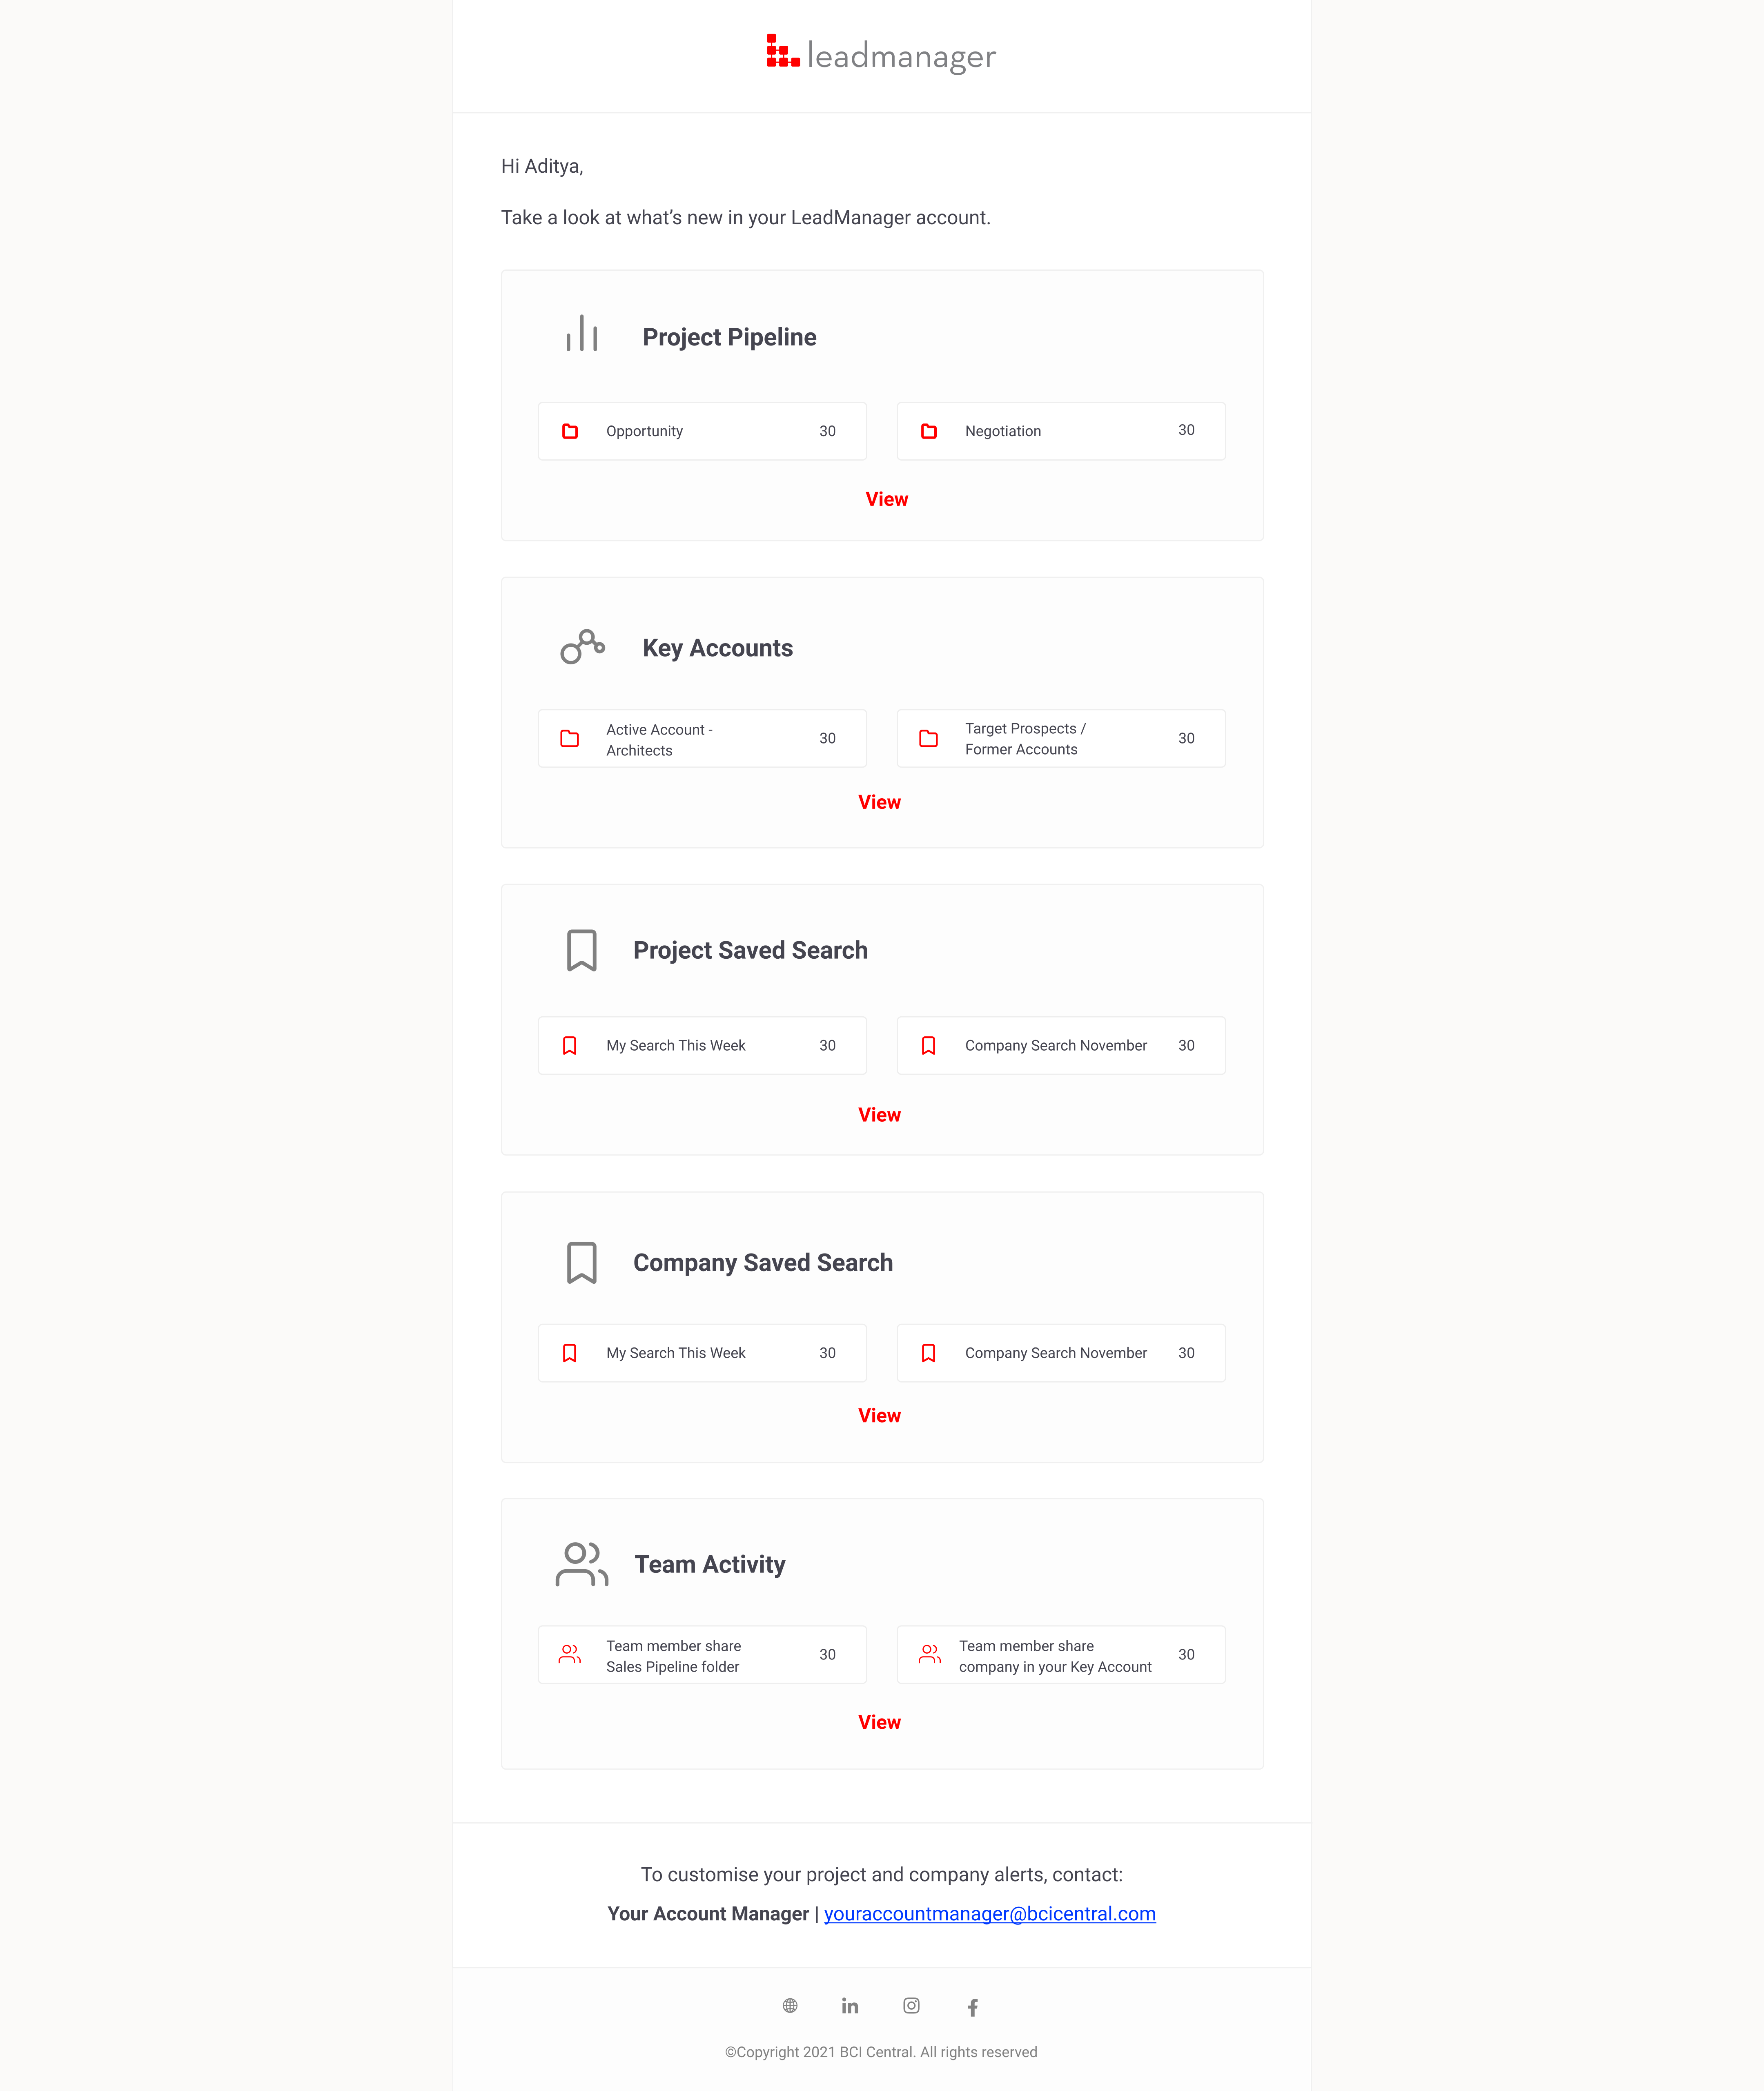
Task: Click the Company Saved Search bookmark icon
Action: tap(581, 1263)
